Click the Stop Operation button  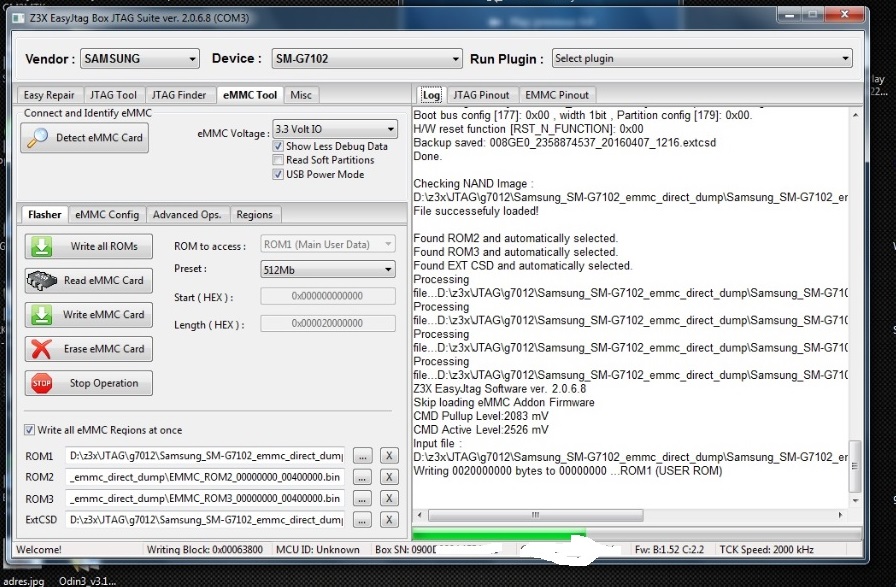pos(89,384)
